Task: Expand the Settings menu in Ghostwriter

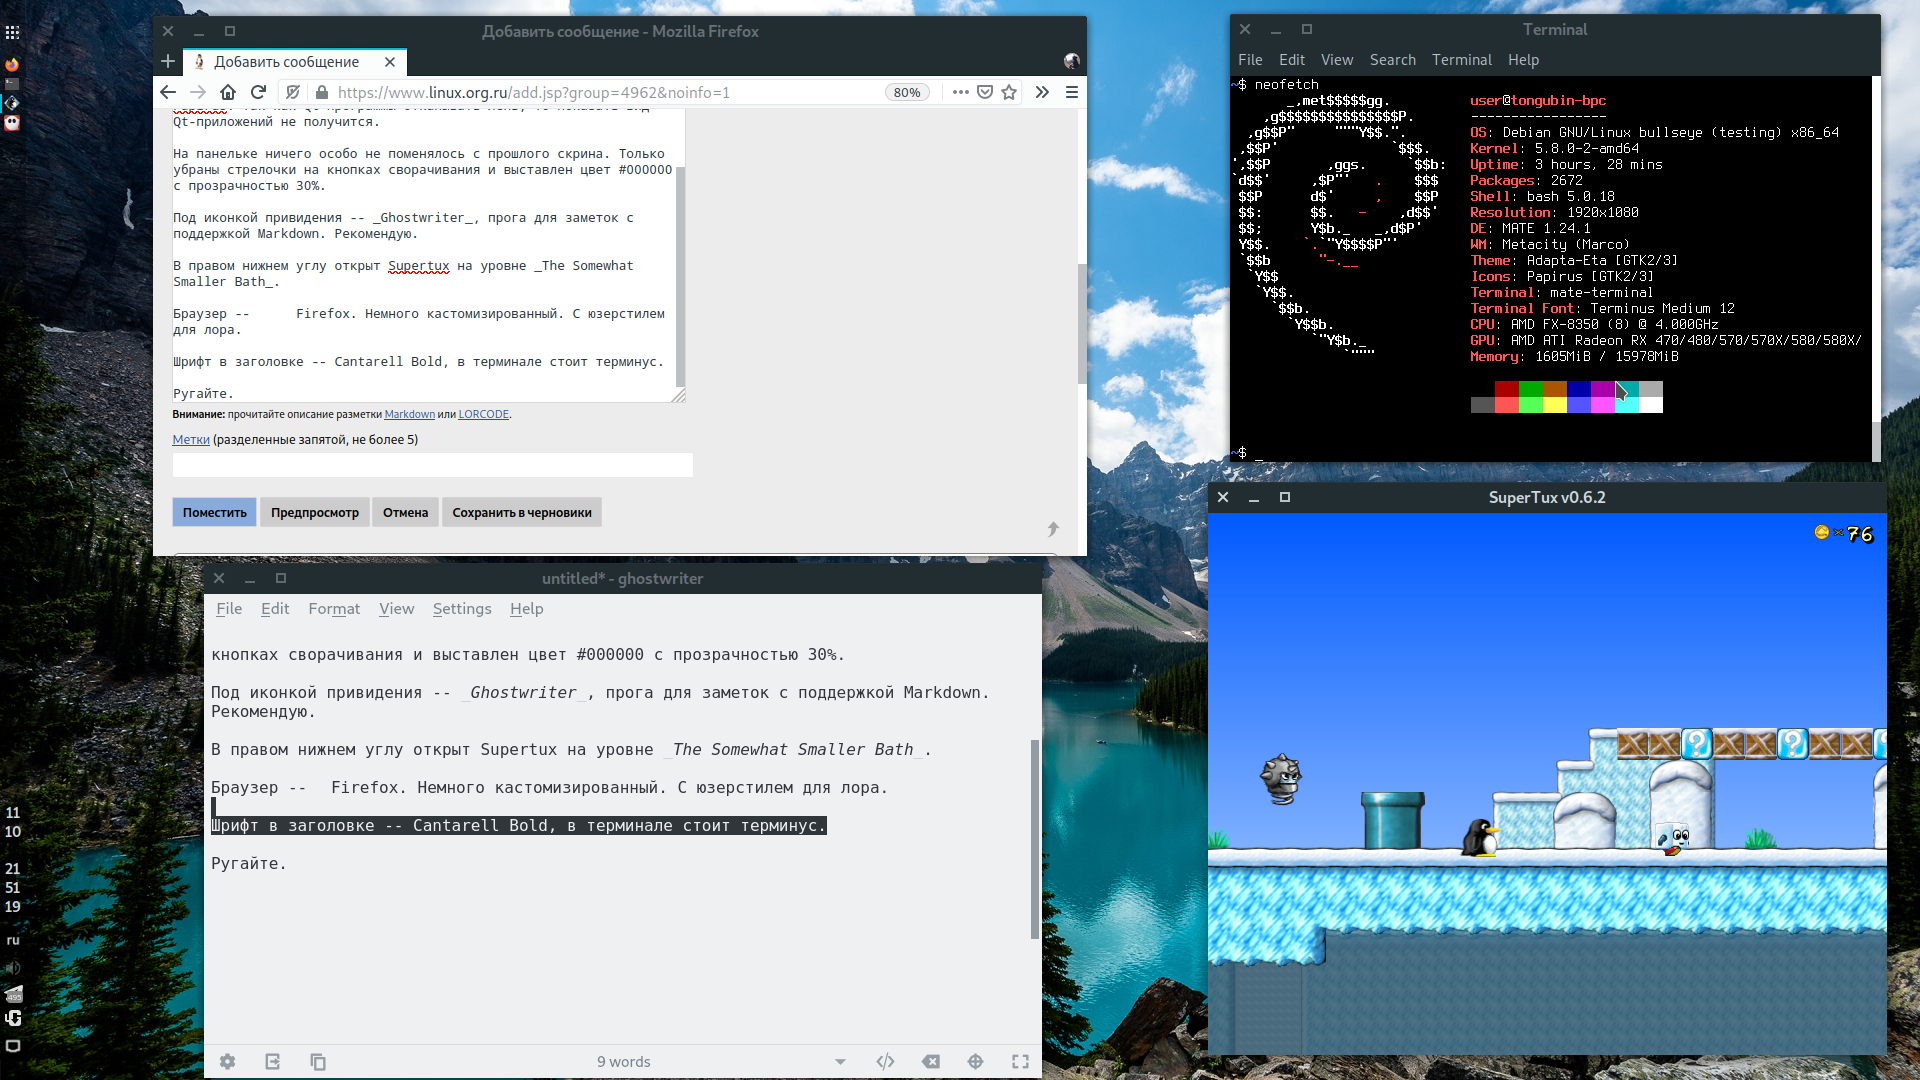Action: coord(460,608)
